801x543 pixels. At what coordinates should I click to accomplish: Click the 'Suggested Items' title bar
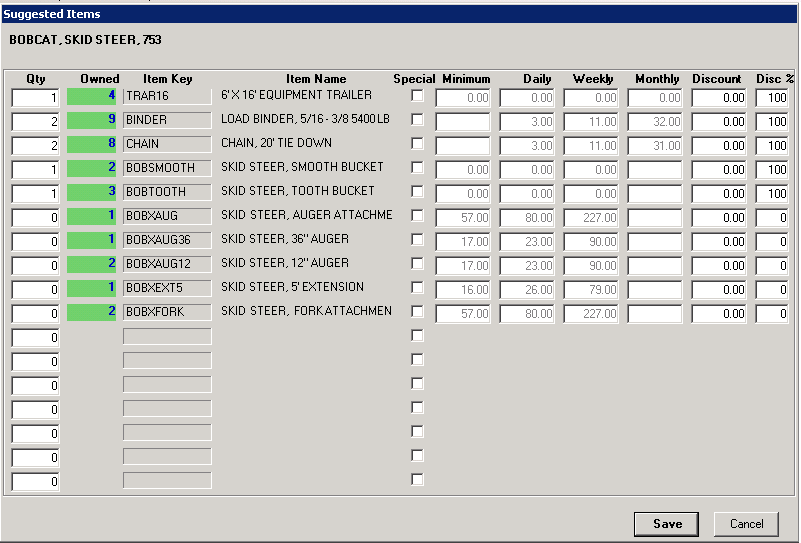399,14
